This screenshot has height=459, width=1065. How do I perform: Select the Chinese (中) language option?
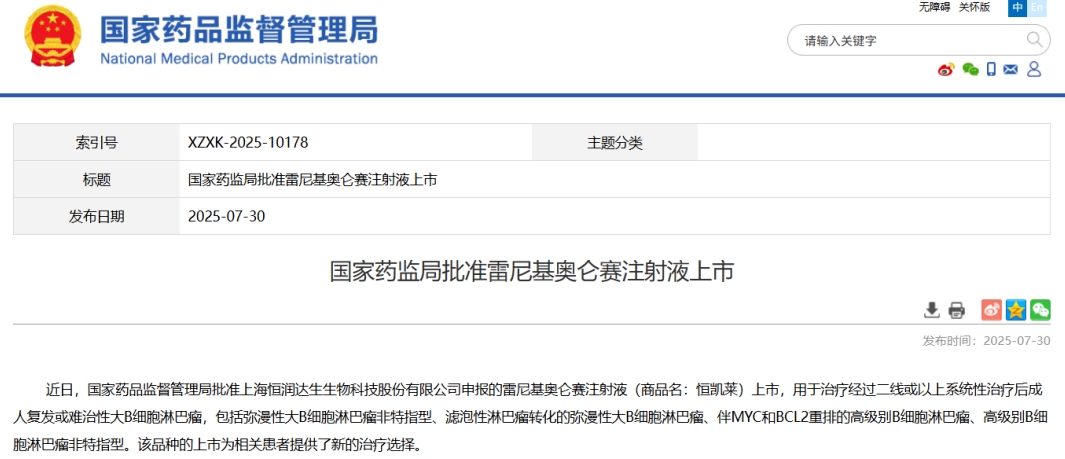(x=1017, y=7)
